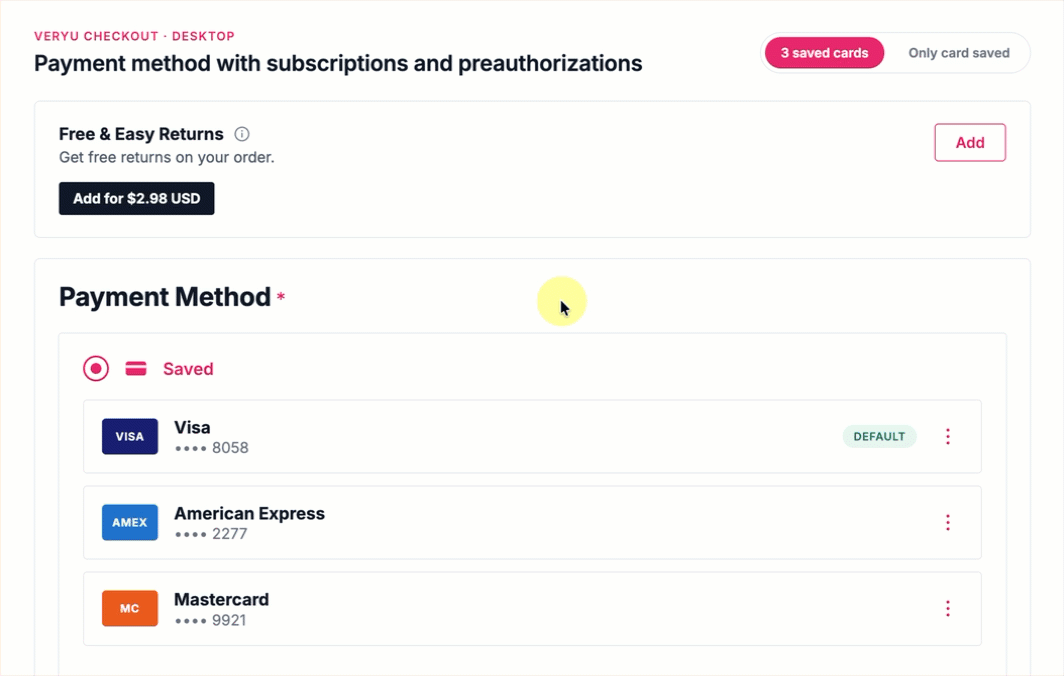The image size is (1064, 676).
Task: Click Add for $2.98 USD button
Action: [136, 198]
